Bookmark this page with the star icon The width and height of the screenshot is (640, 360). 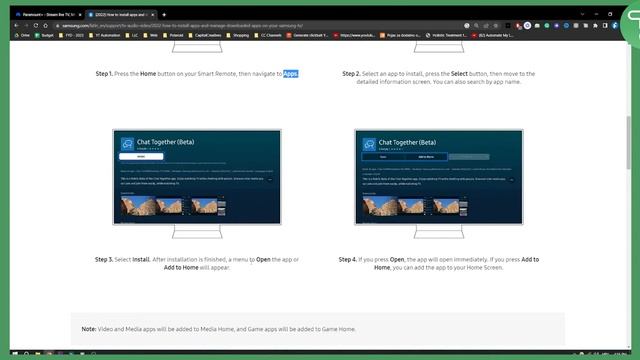pyautogui.click(x=496, y=25)
